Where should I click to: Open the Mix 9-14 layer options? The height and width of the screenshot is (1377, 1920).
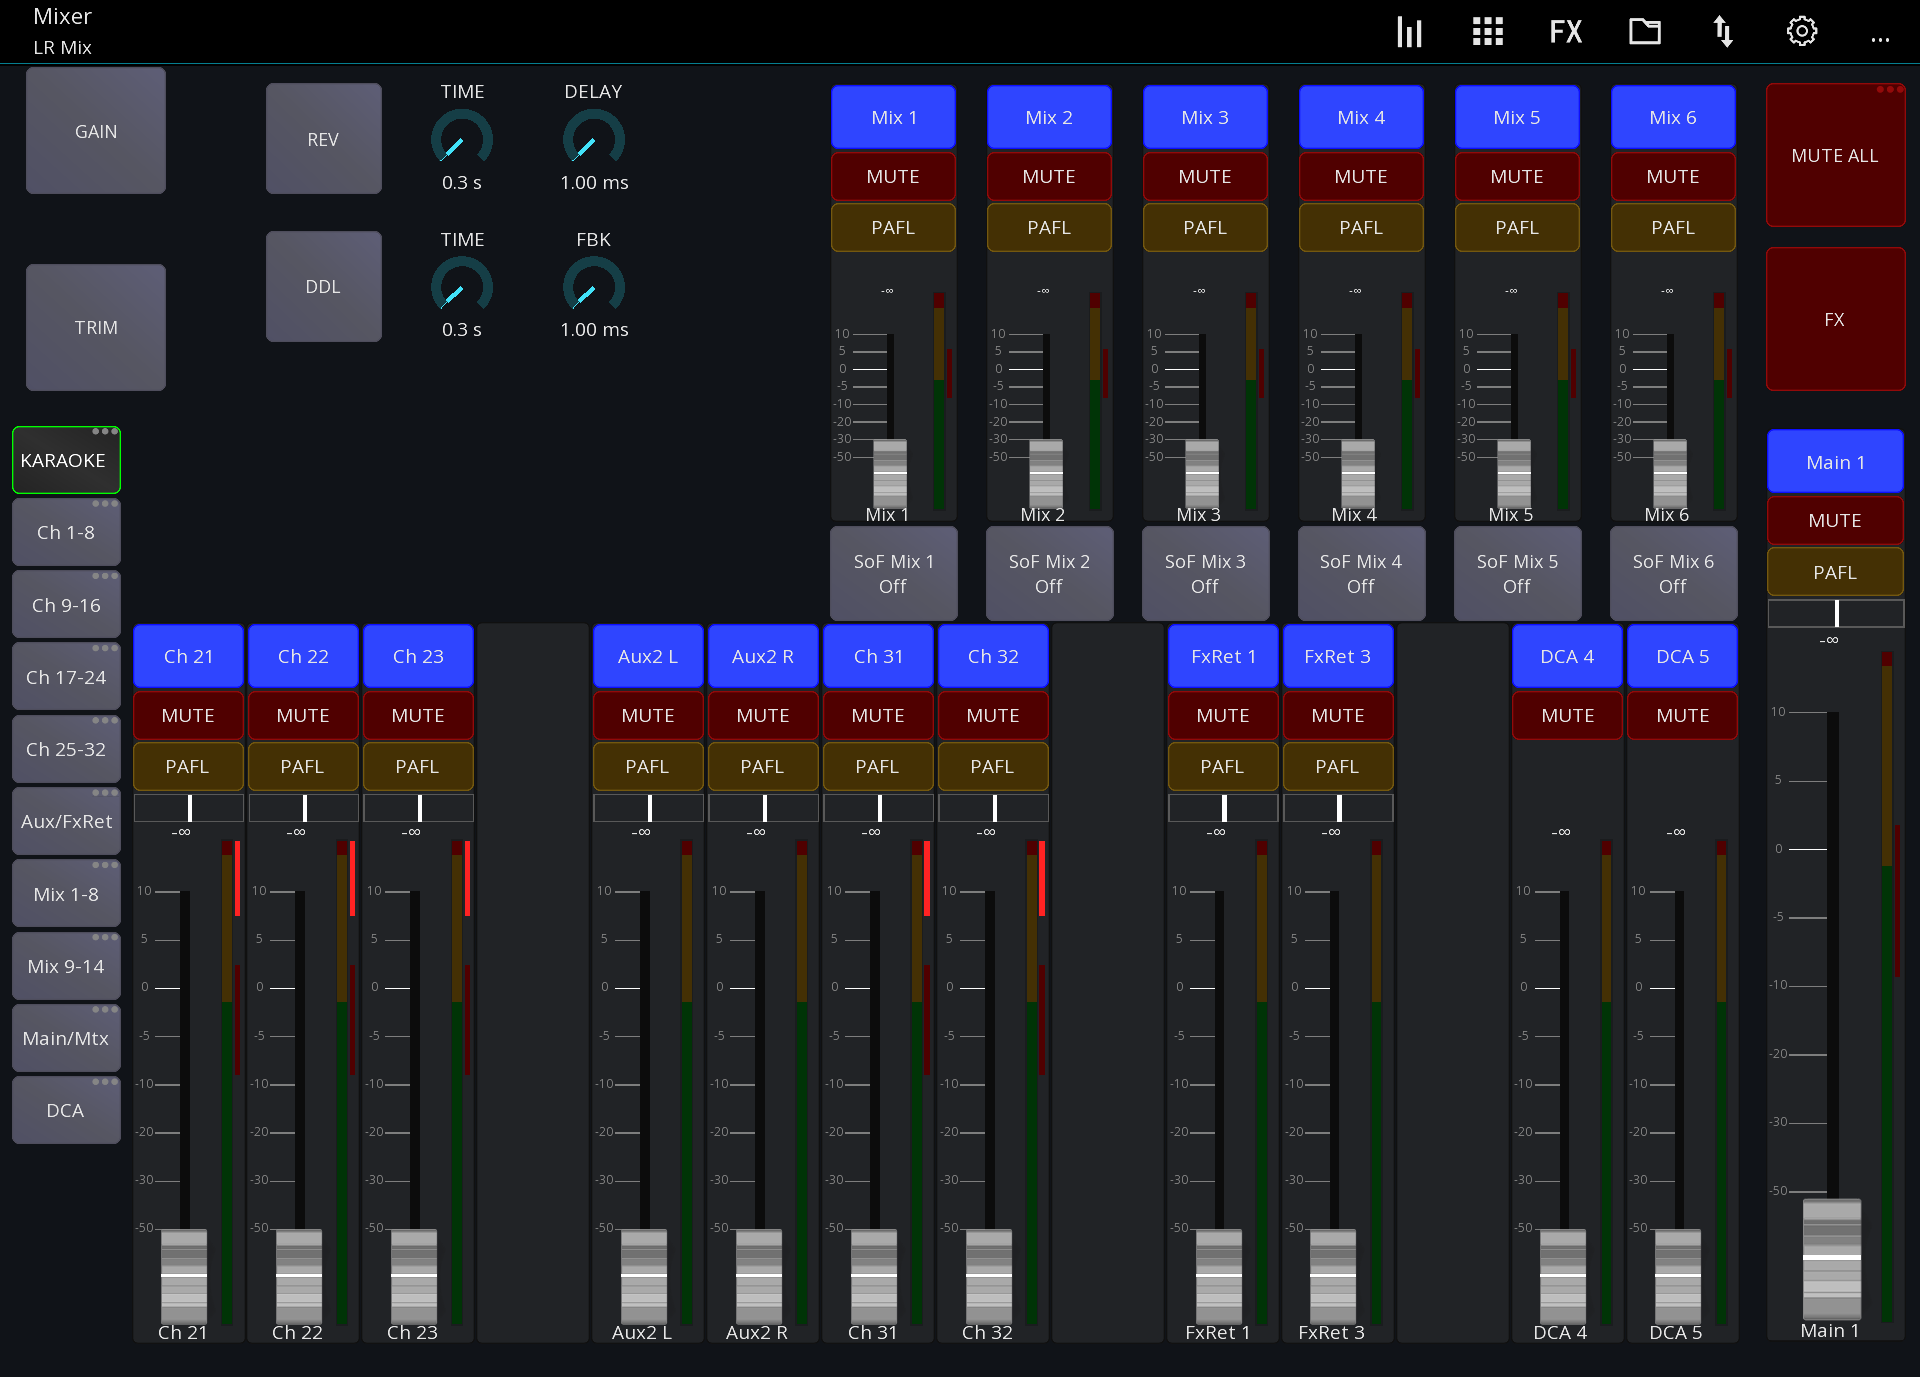pyautogui.click(x=106, y=937)
